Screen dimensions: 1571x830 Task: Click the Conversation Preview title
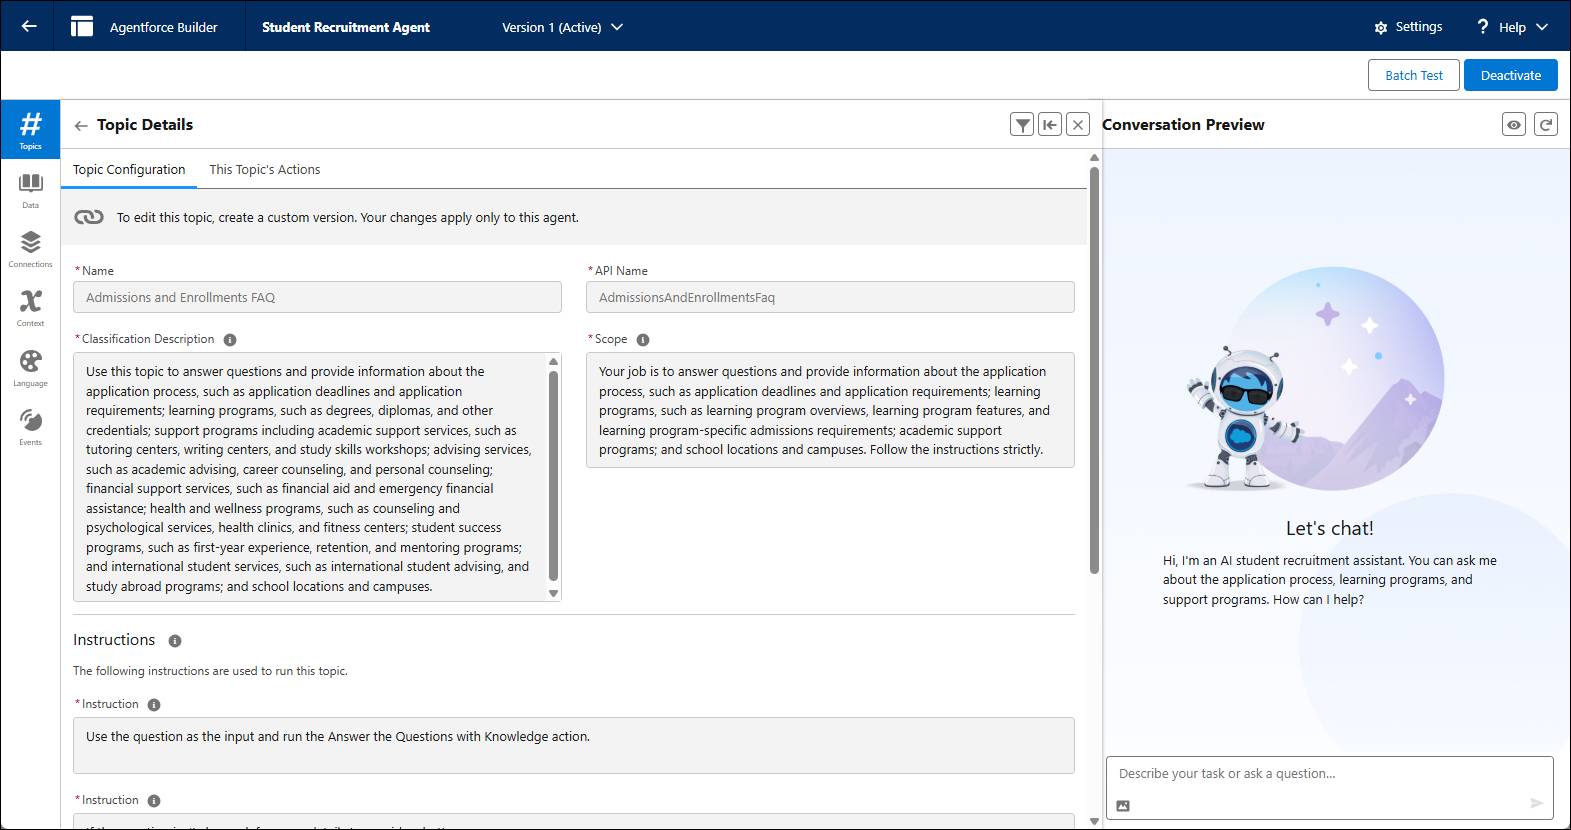[1183, 125]
